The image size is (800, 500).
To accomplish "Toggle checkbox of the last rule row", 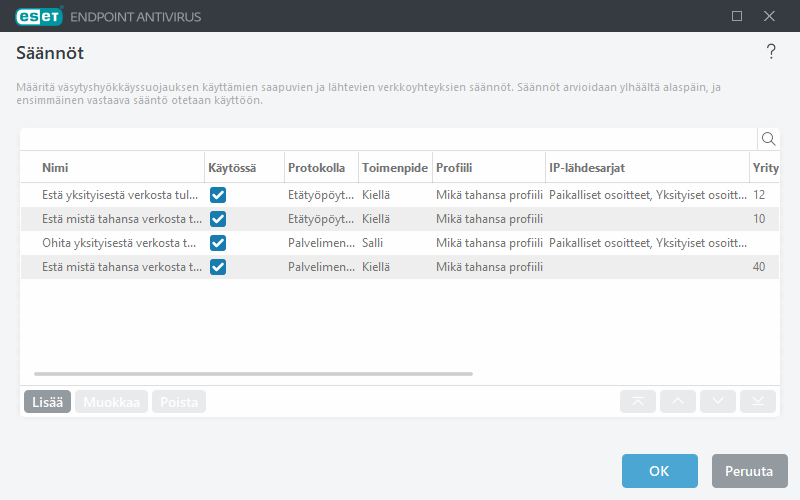I will click(x=218, y=267).
